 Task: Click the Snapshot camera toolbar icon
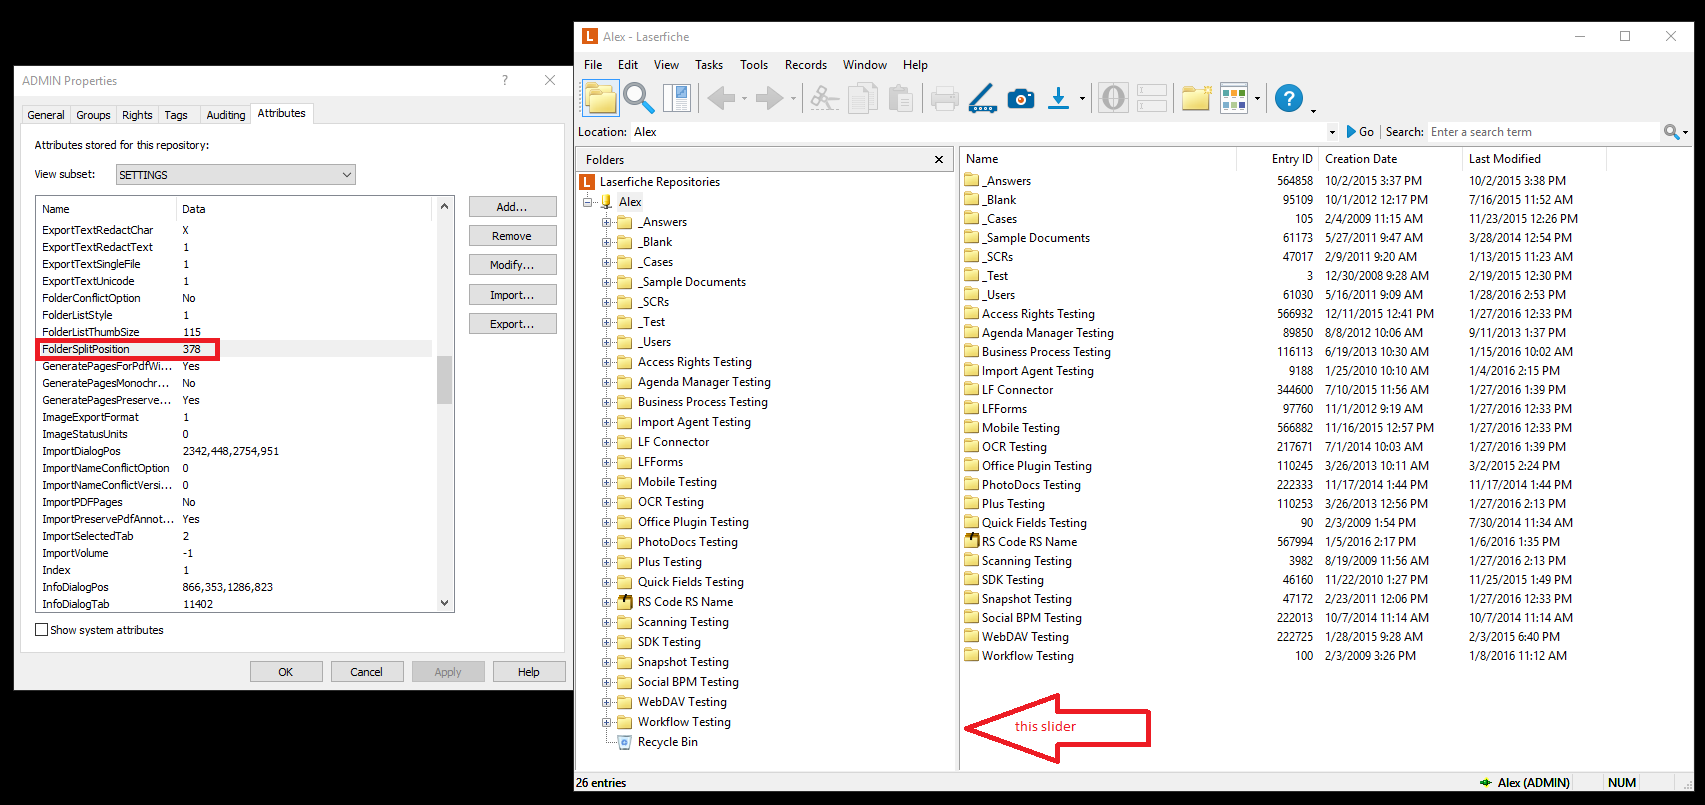[1021, 98]
